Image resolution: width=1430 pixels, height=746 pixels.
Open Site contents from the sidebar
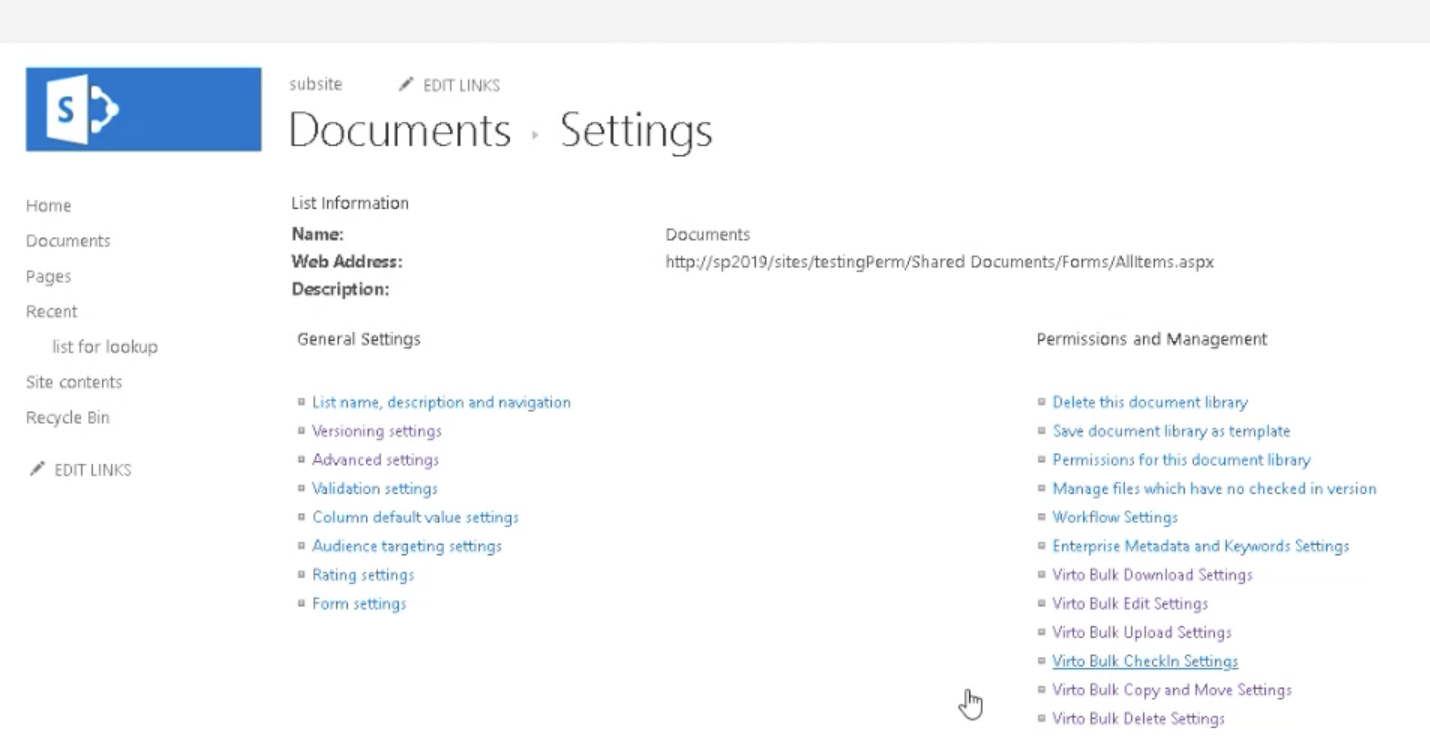[73, 382]
